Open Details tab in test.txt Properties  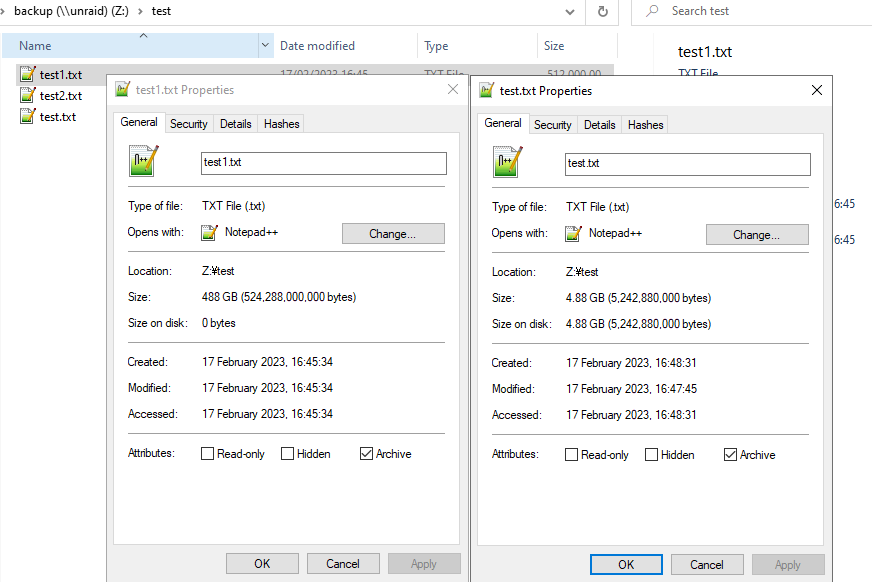(600, 125)
